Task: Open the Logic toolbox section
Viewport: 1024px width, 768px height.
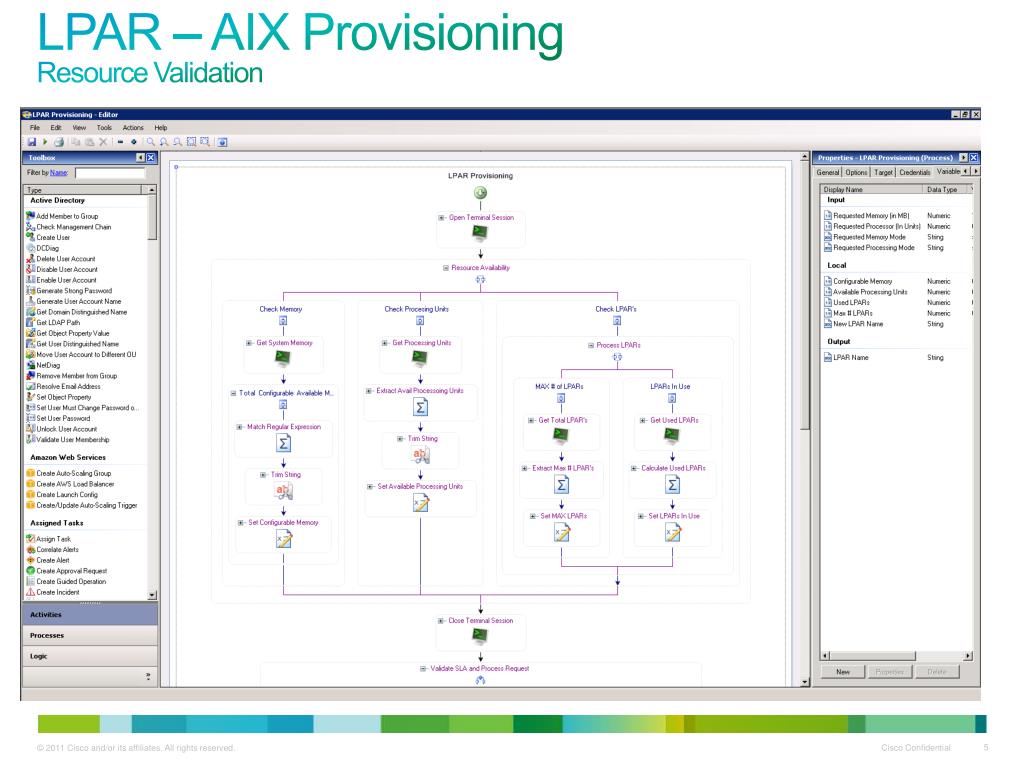Action: coord(89,656)
